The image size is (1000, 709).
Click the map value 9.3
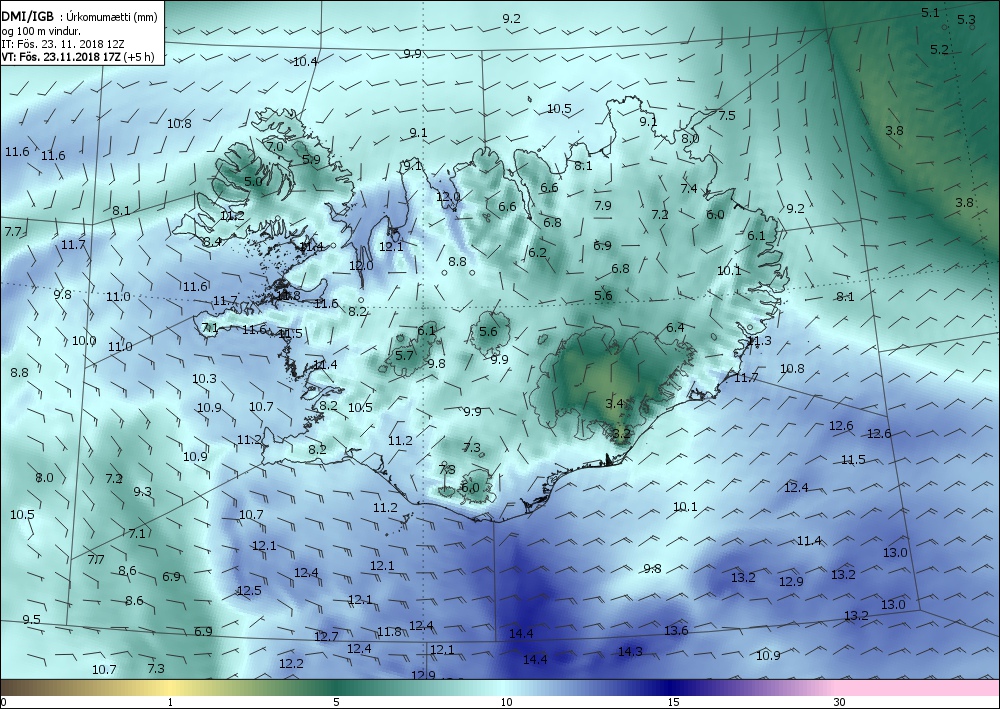(142, 491)
